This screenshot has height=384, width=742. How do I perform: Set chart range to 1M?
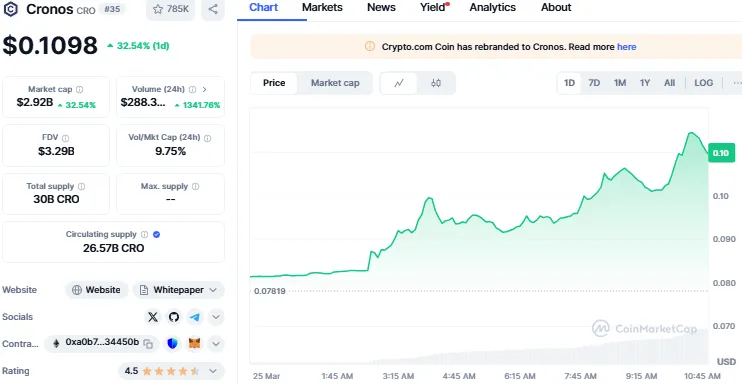click(x=620, y=83)
